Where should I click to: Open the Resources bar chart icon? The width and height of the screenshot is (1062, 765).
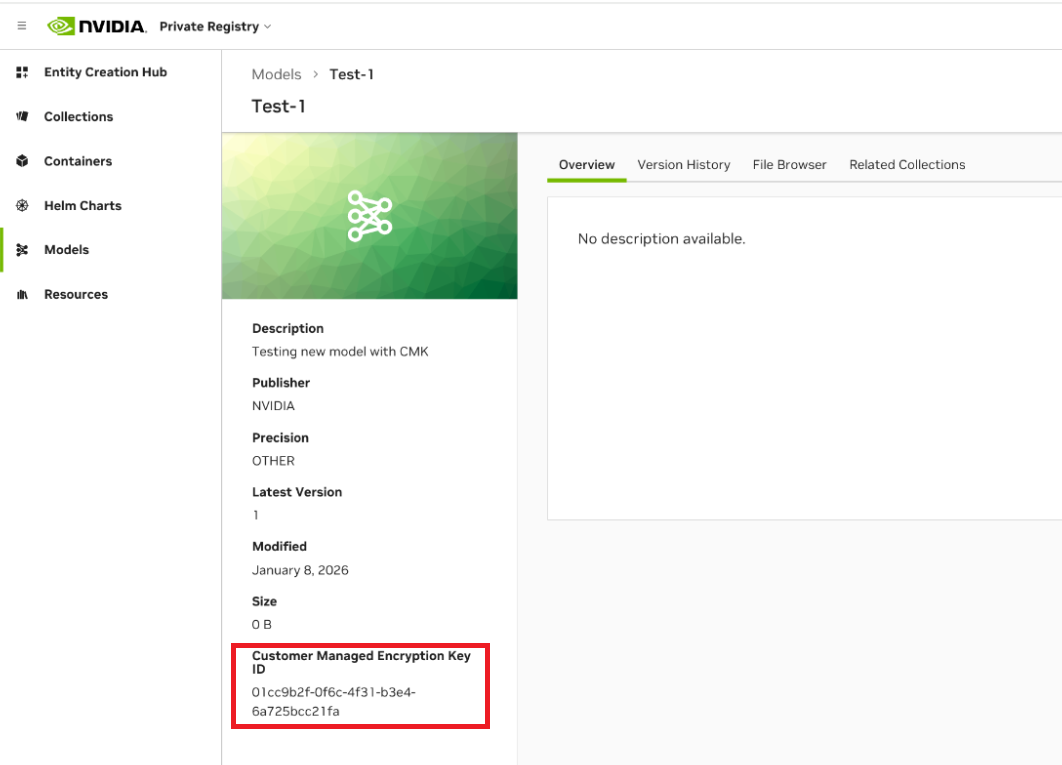coord(22,293)
